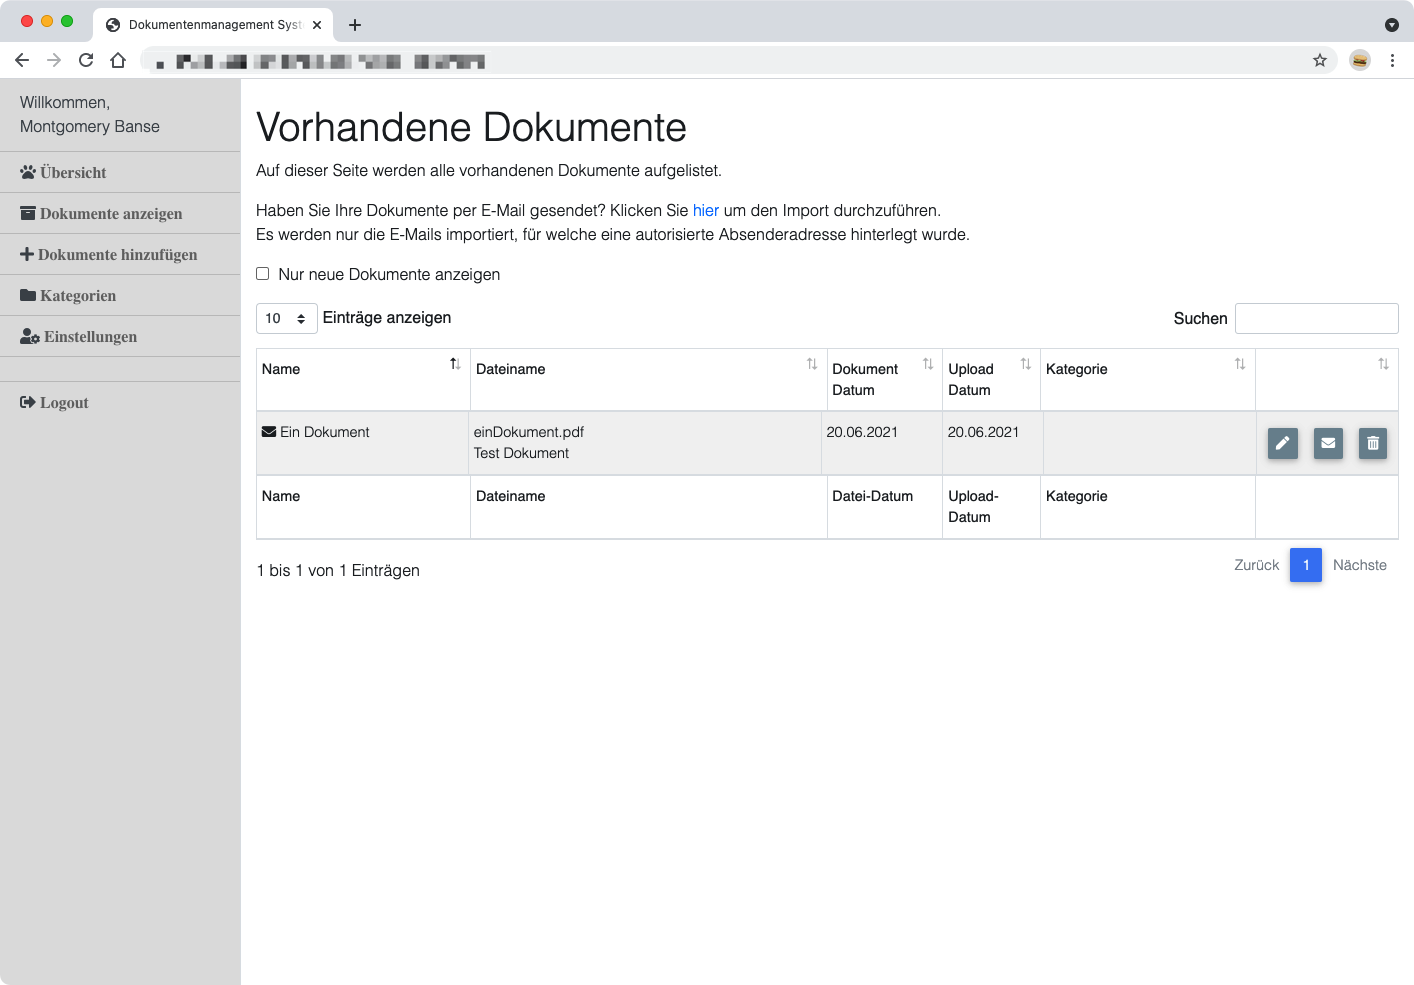Viewport: 1414px width, 985px height.
Task: Sort by Name column arrows
Action: coord(455,364)
